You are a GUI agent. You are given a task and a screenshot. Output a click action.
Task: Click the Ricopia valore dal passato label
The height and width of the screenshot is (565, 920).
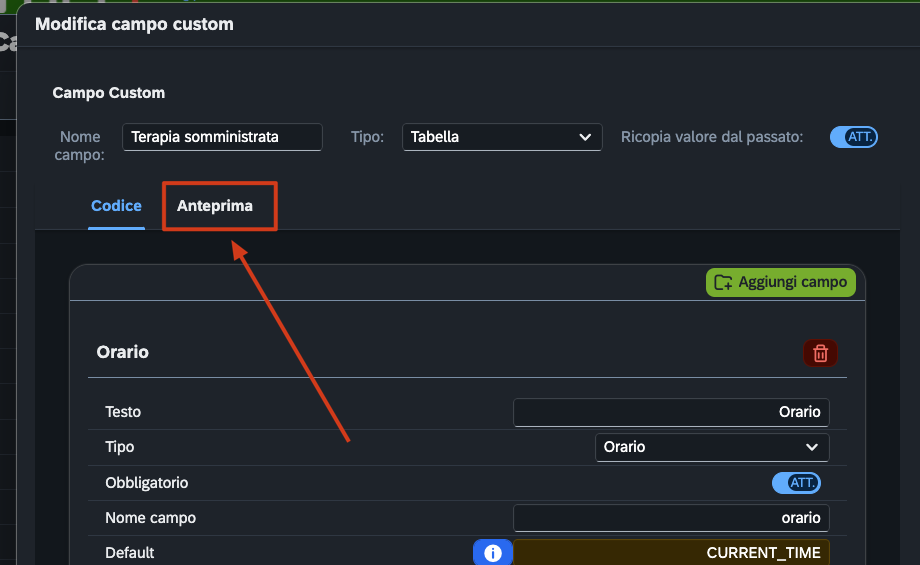(712, 137)
